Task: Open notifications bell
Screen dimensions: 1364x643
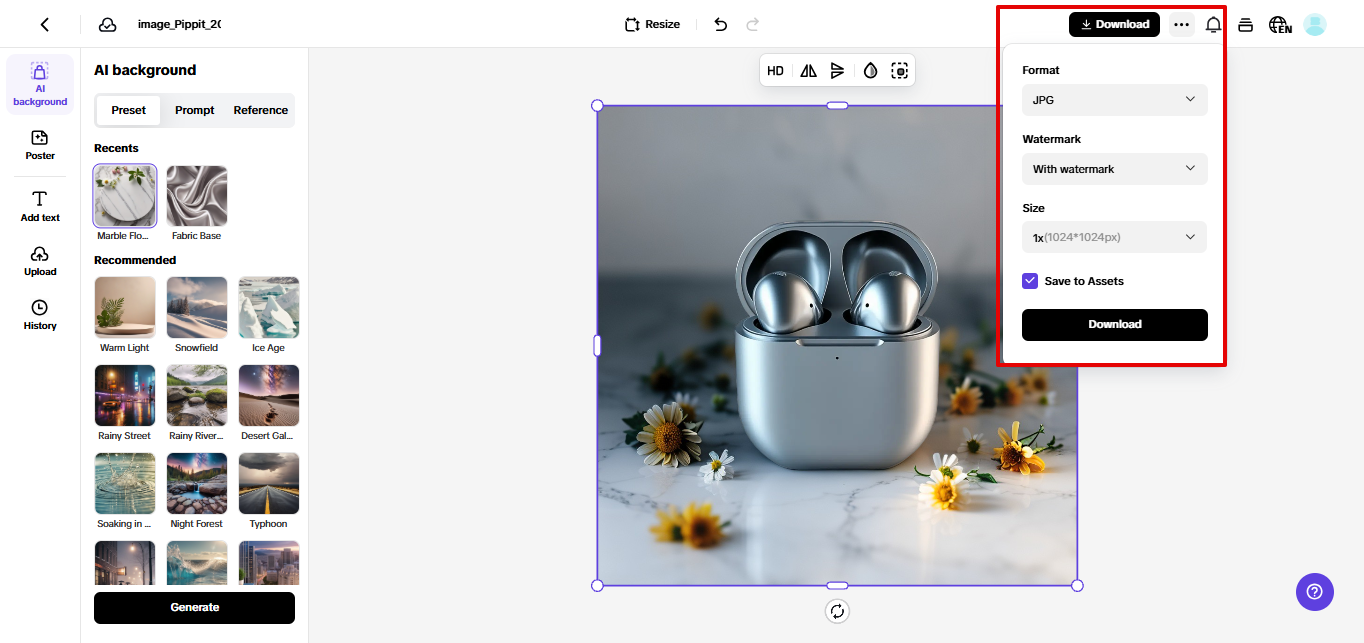Action: click(x=1213, y=23)
